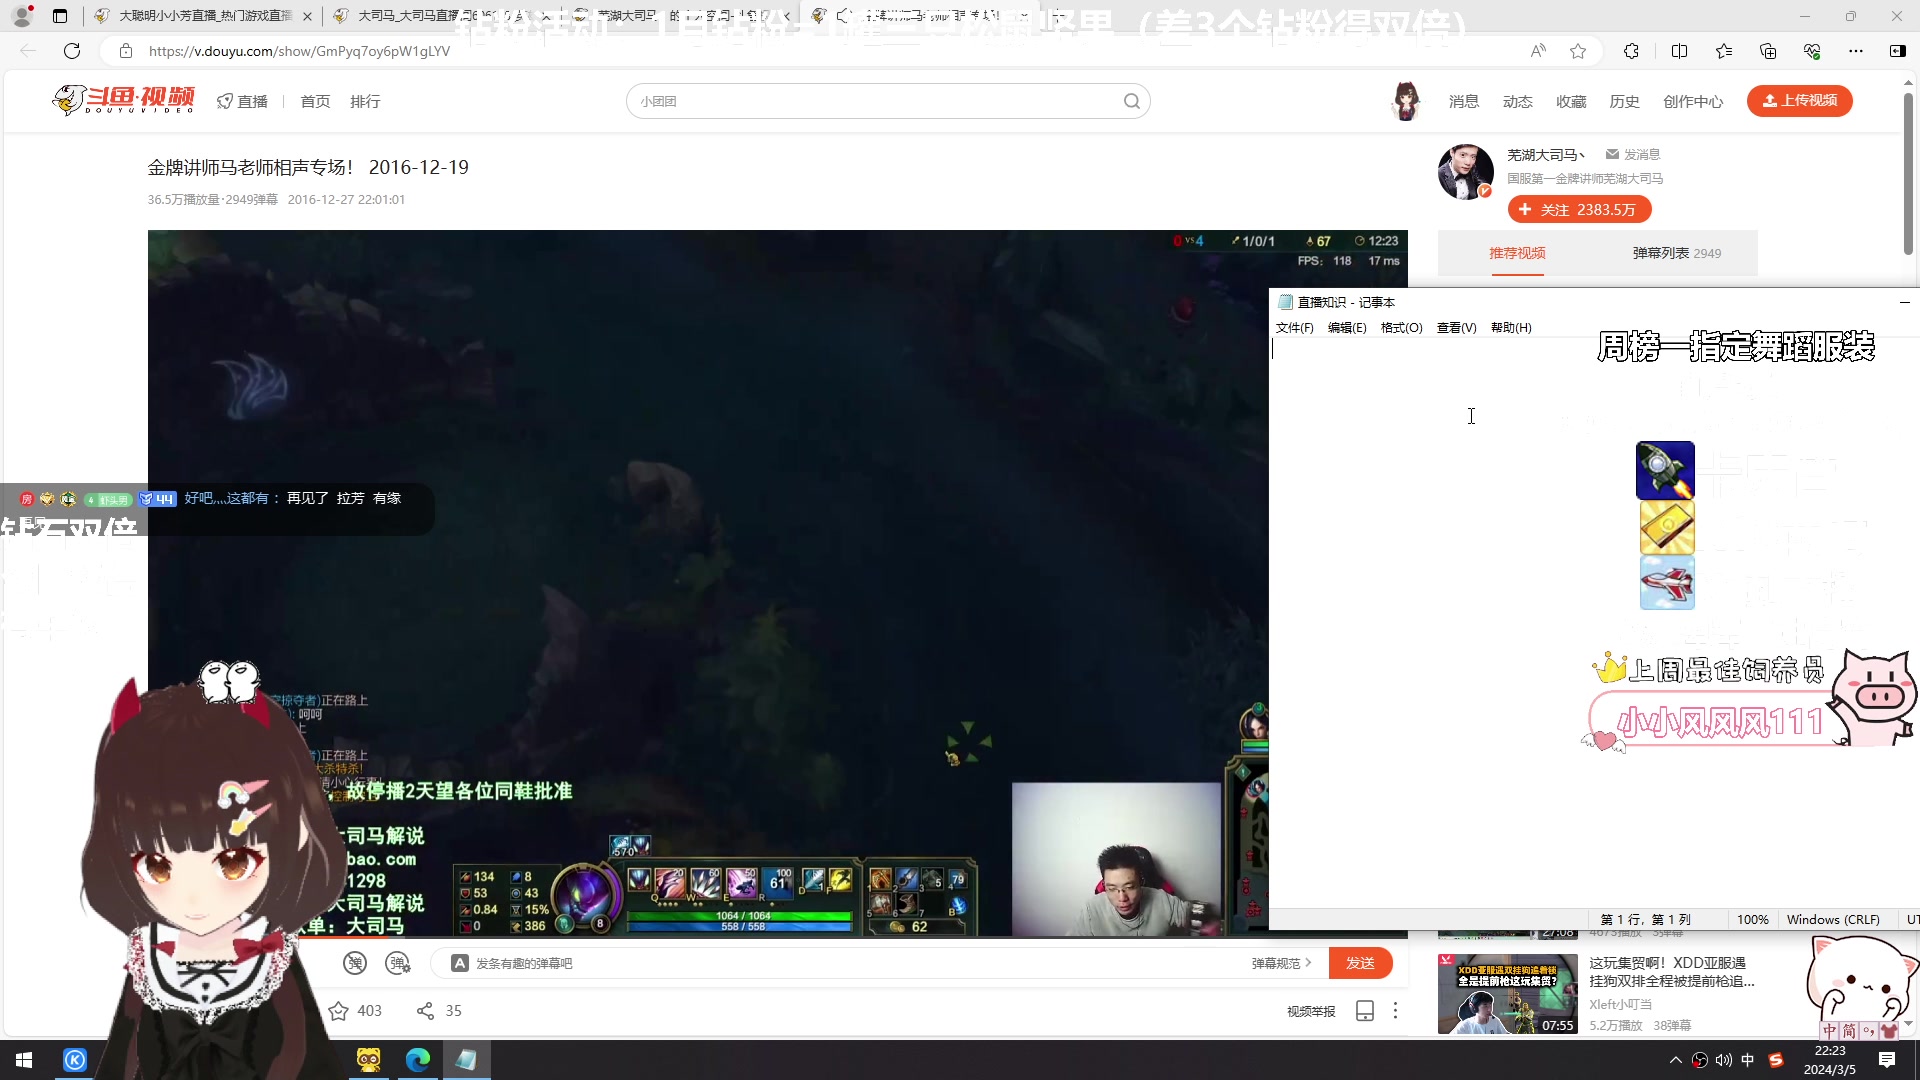This screenshot has height=1080, width=1920.
Task: Open the notification center icon
Action: click(1887, 1060)
